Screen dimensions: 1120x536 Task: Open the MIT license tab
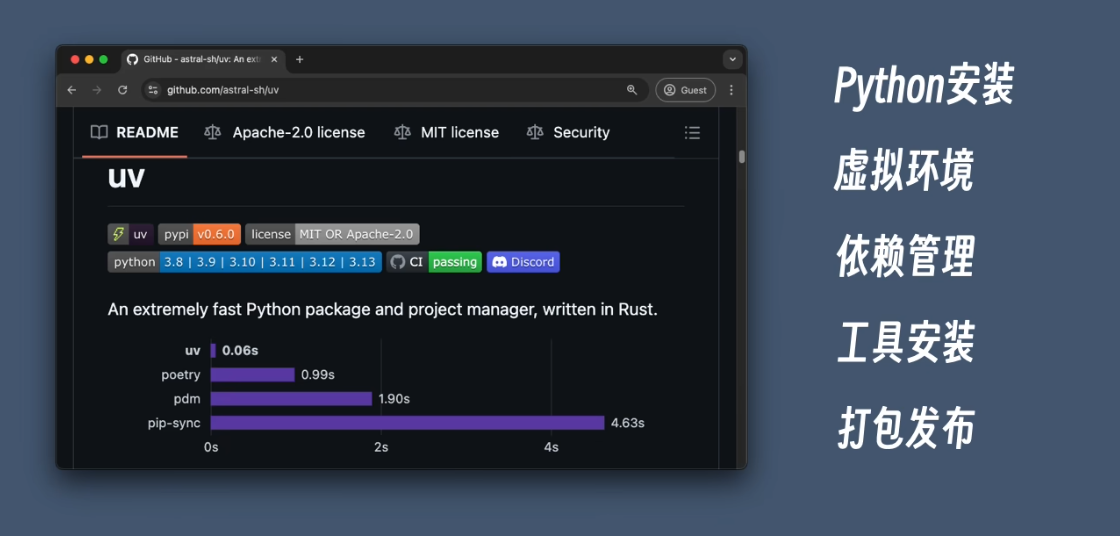(x=447, y=133)
